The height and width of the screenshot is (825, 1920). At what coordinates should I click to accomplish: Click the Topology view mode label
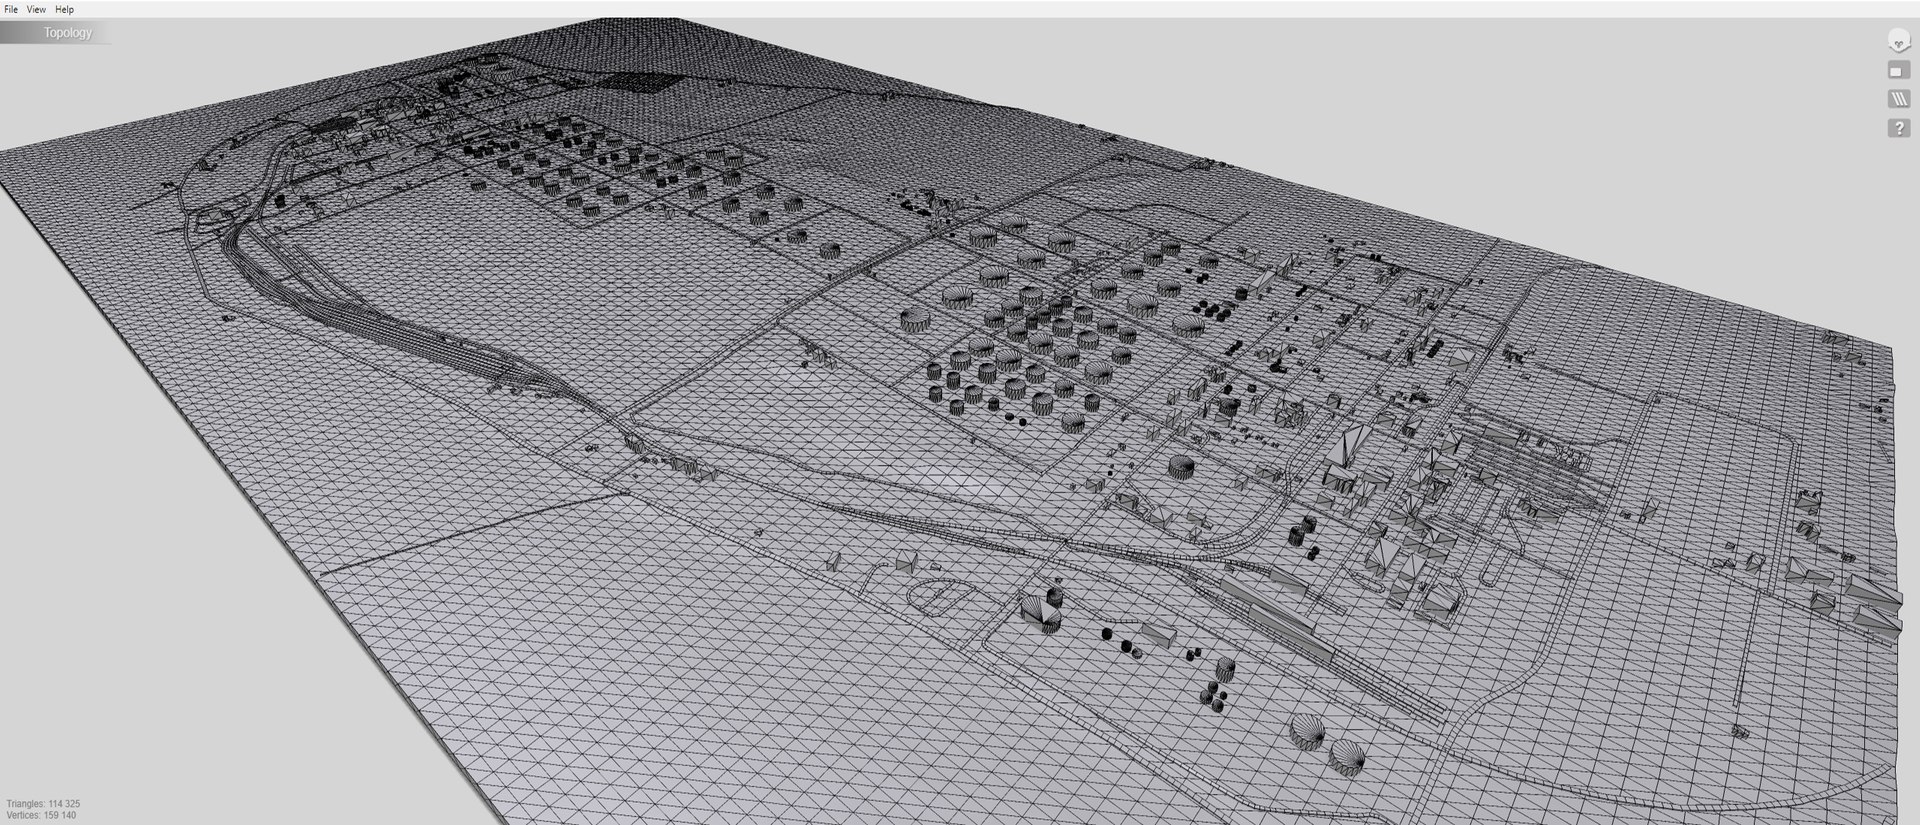point(67,33)
